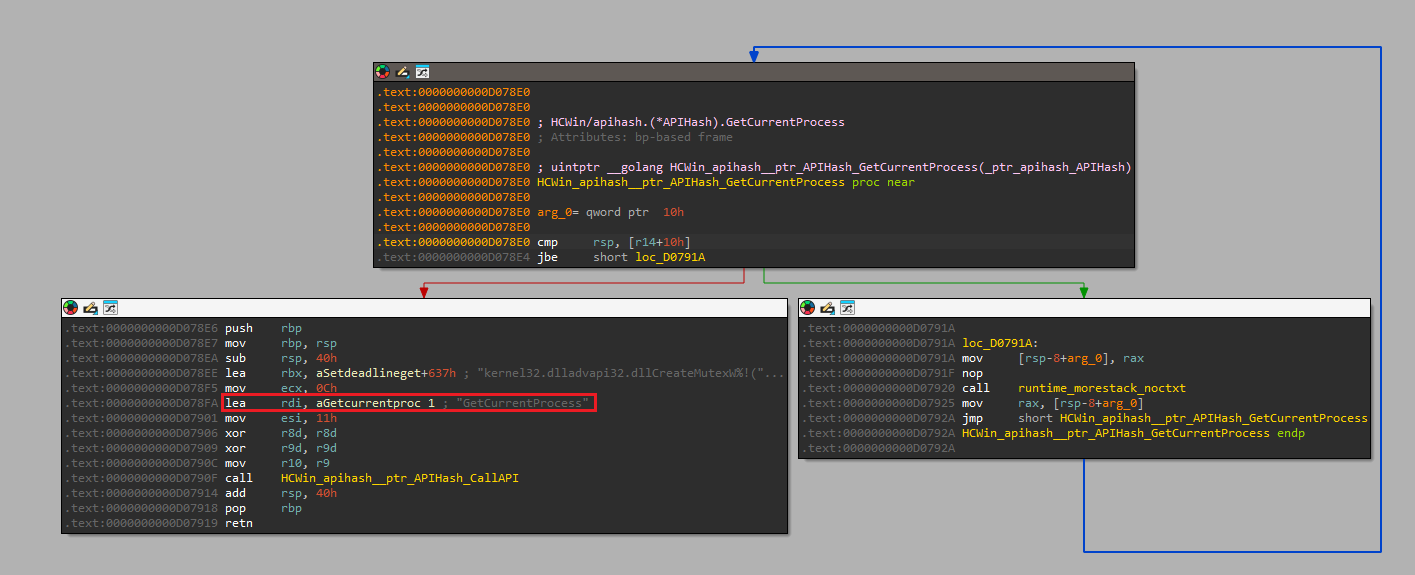Click the edit pencil icon on the loc_D0791A block

(827, 307)
